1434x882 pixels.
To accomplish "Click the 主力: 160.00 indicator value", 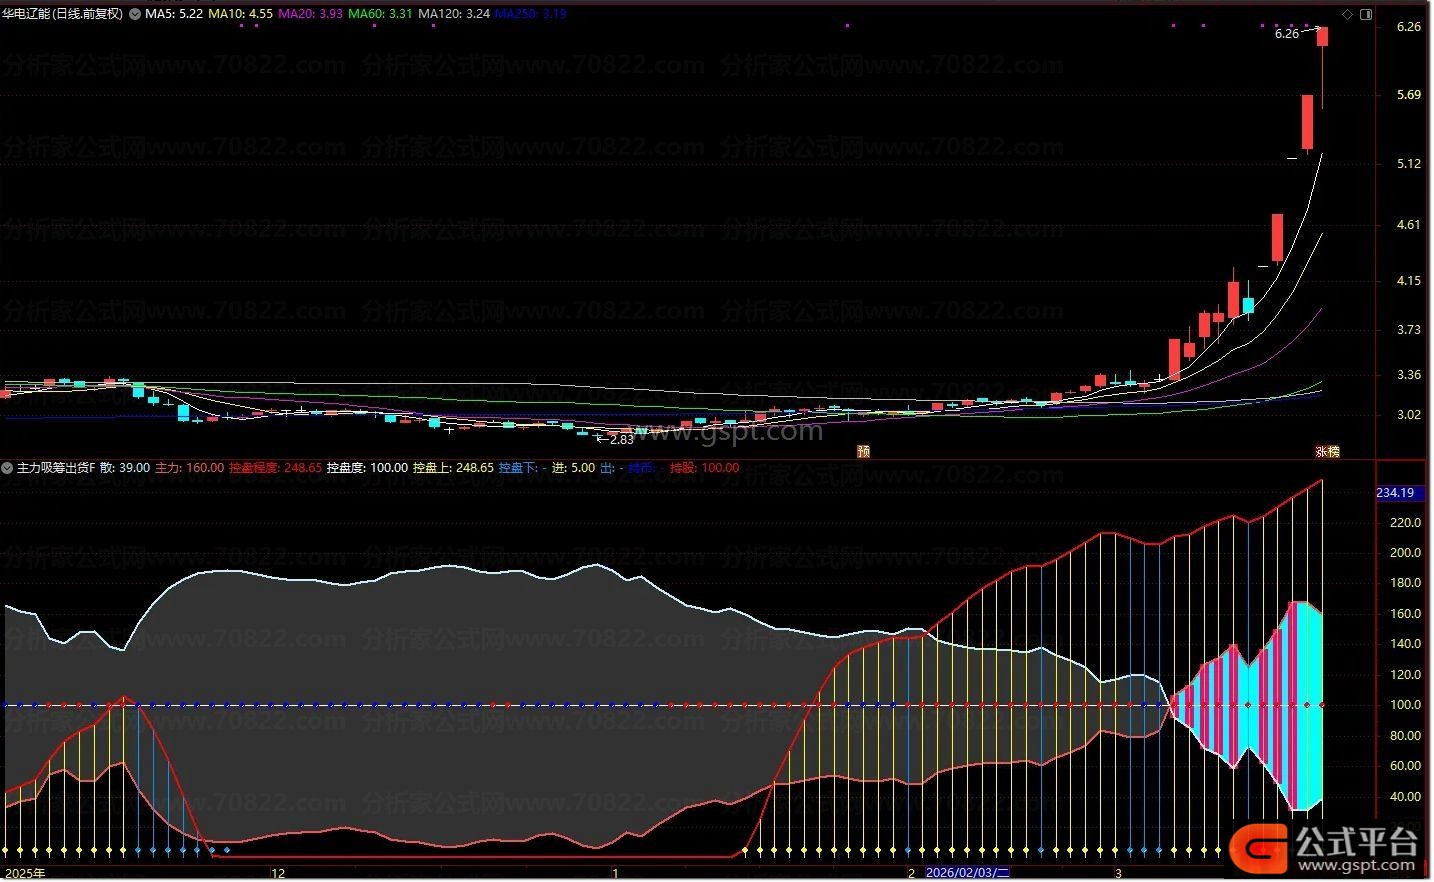I will [189, 467].
